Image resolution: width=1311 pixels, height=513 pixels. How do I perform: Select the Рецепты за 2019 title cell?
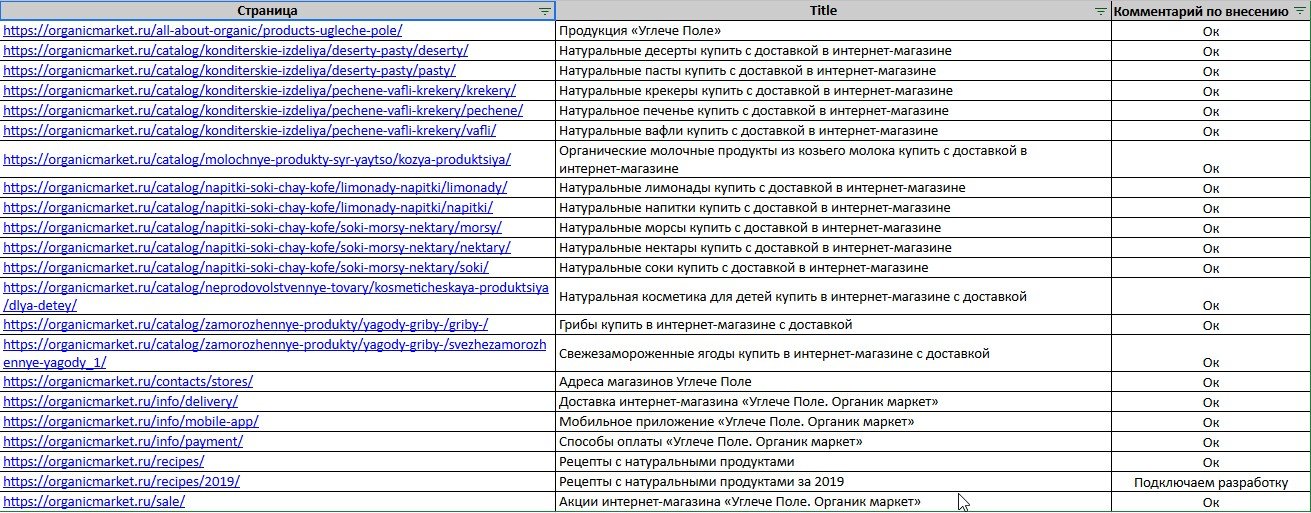pos(833,482)
